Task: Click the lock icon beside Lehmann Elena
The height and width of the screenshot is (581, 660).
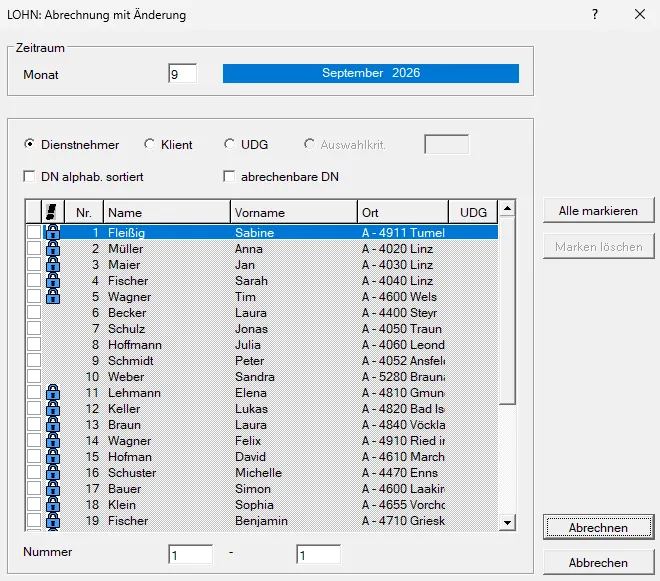Action: click(53, 392)
